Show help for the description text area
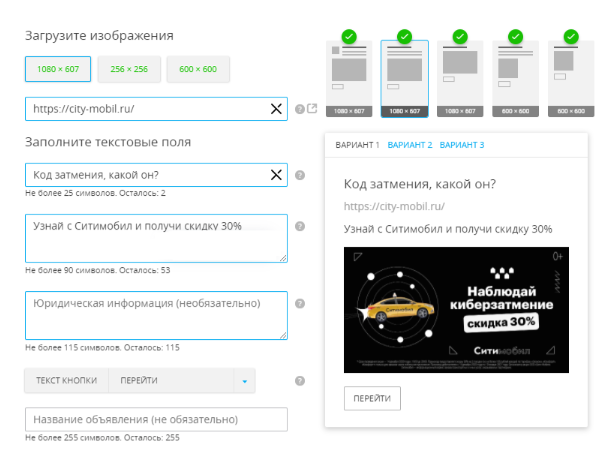 [300, 226]
